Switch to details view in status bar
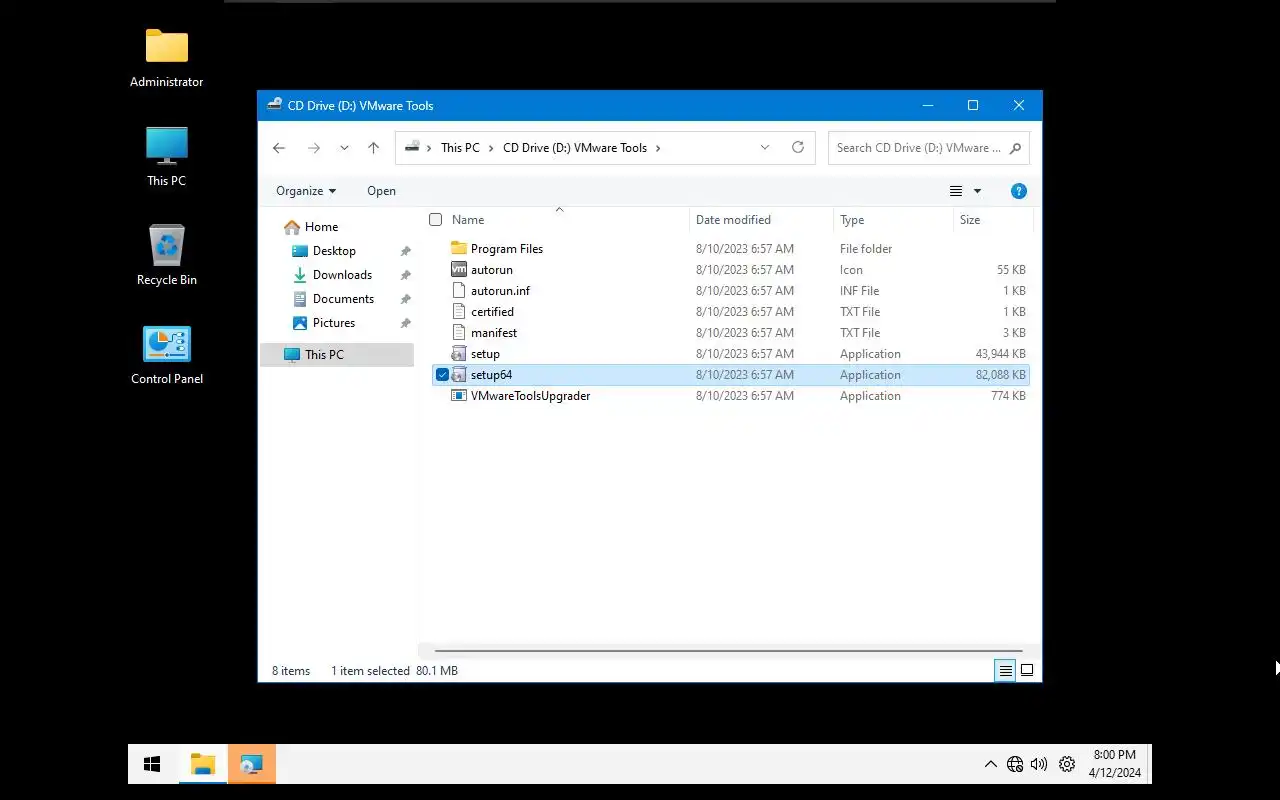This screenshot has width=1280, height=800. pyautogui.click(x=1005, y=671)
